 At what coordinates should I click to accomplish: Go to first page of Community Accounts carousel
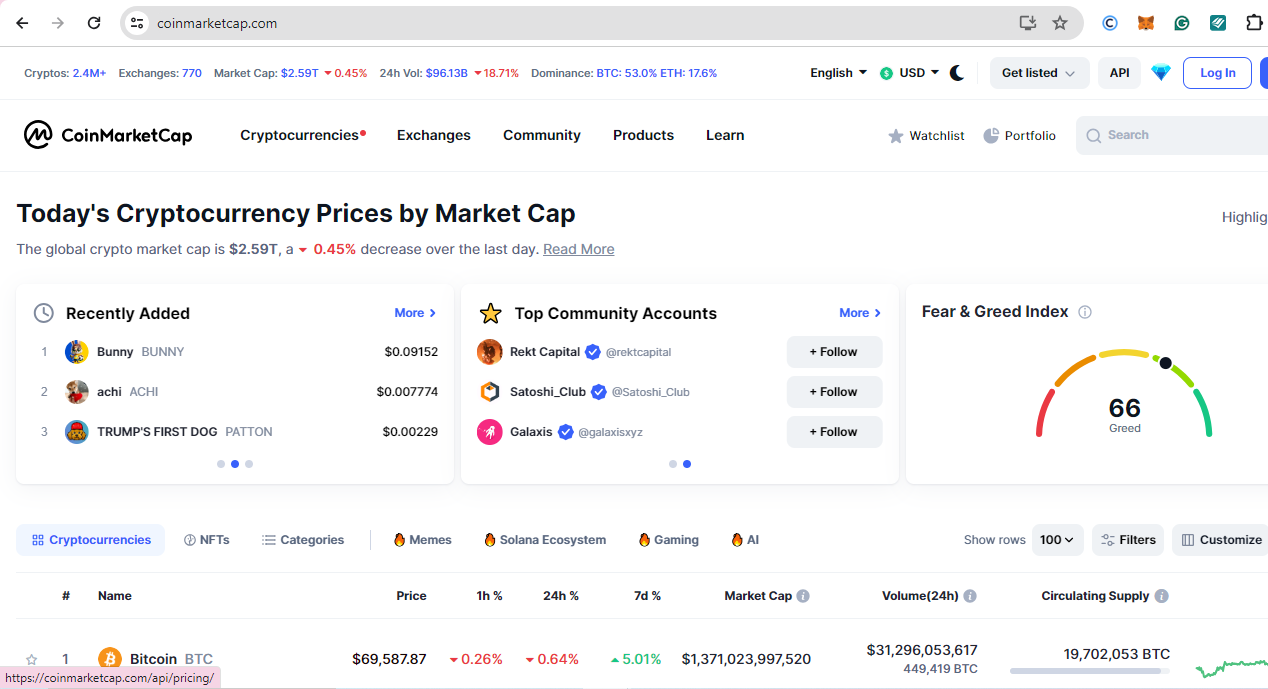(x=673, y=464)
